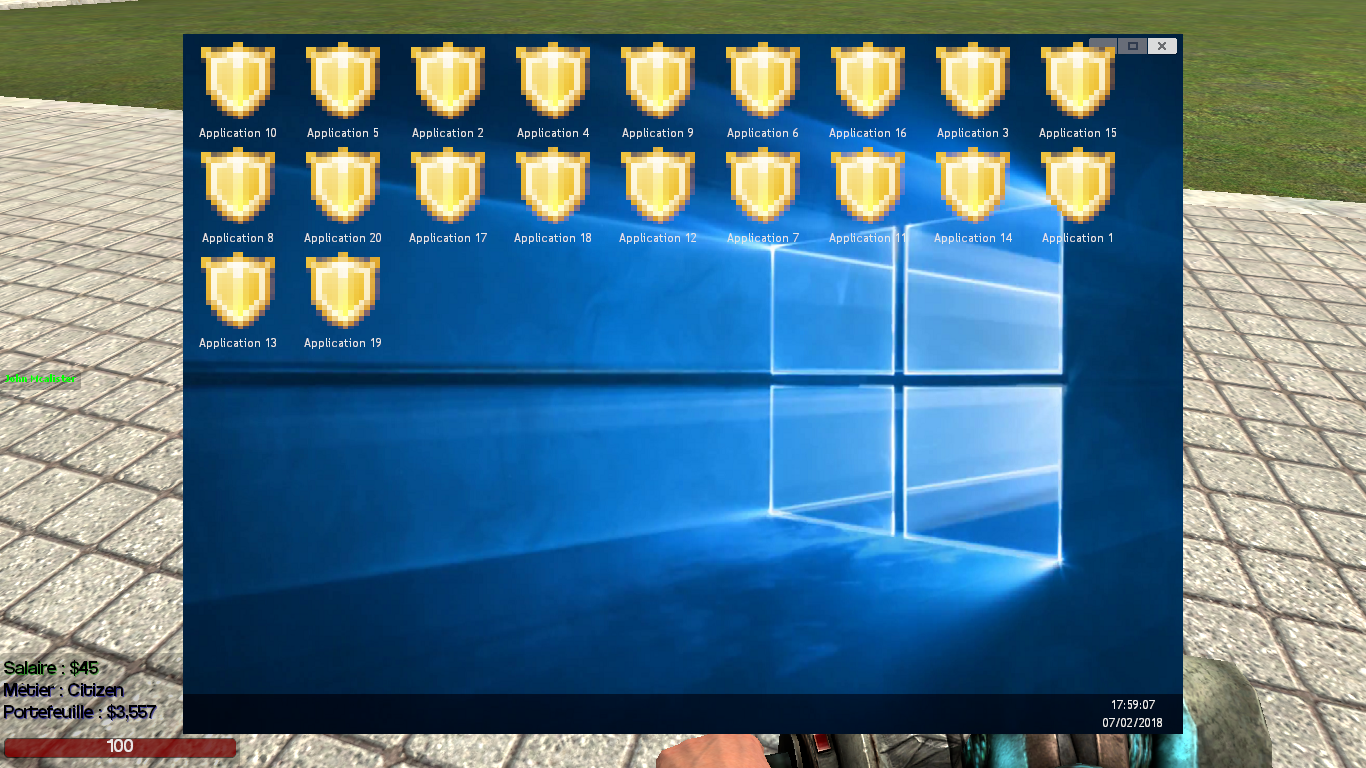Launch Application 4 from the desktop
This screenshot has width=1366, height=768.
point(553,81)
